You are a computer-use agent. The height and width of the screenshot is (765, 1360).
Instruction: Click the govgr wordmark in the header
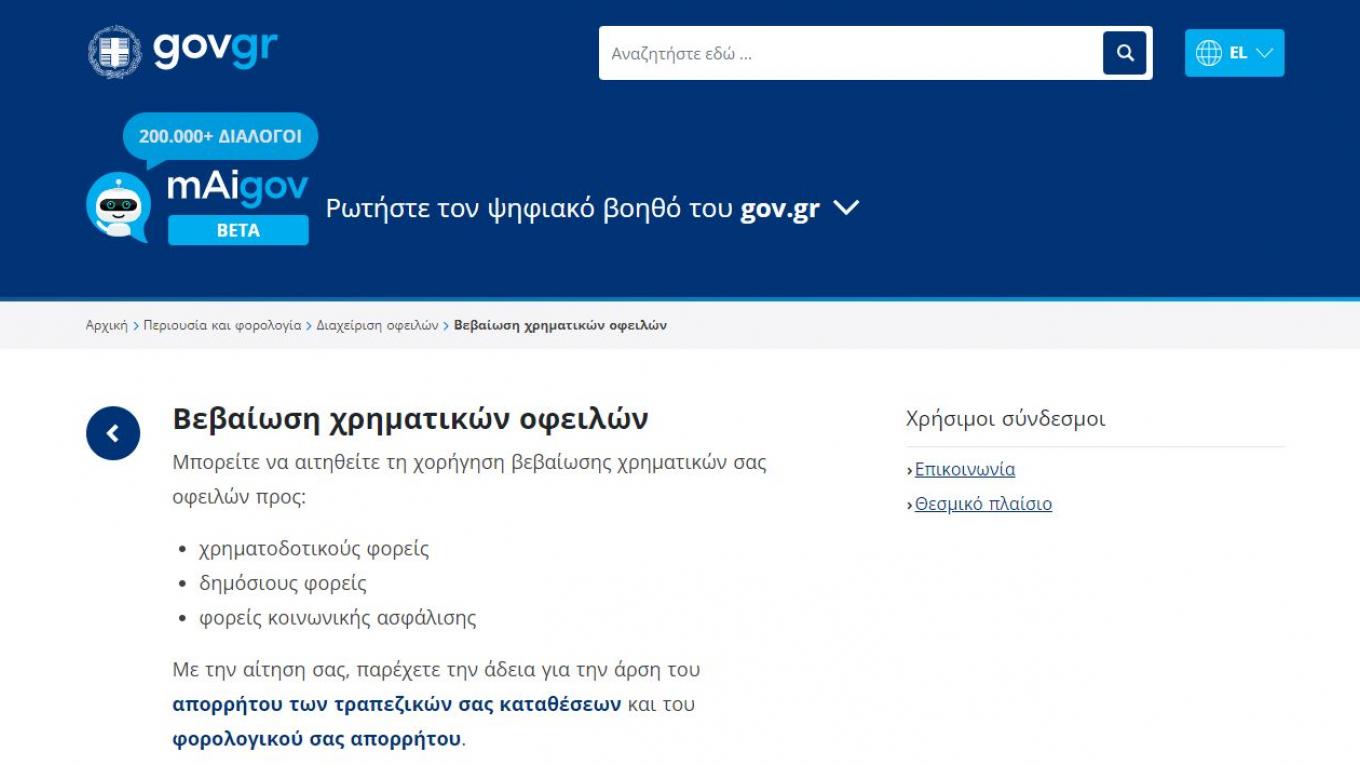(x=215, y=49)
